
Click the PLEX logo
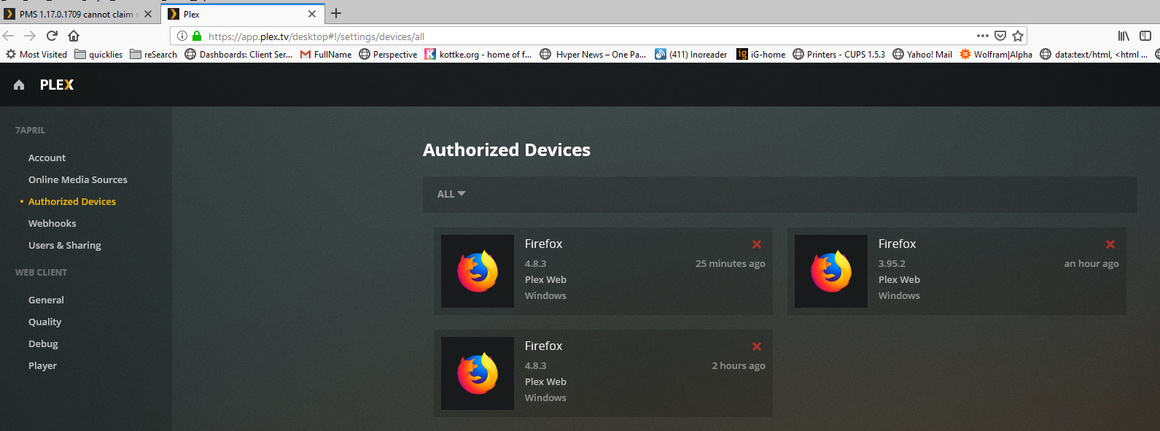[x=57, y=85]
